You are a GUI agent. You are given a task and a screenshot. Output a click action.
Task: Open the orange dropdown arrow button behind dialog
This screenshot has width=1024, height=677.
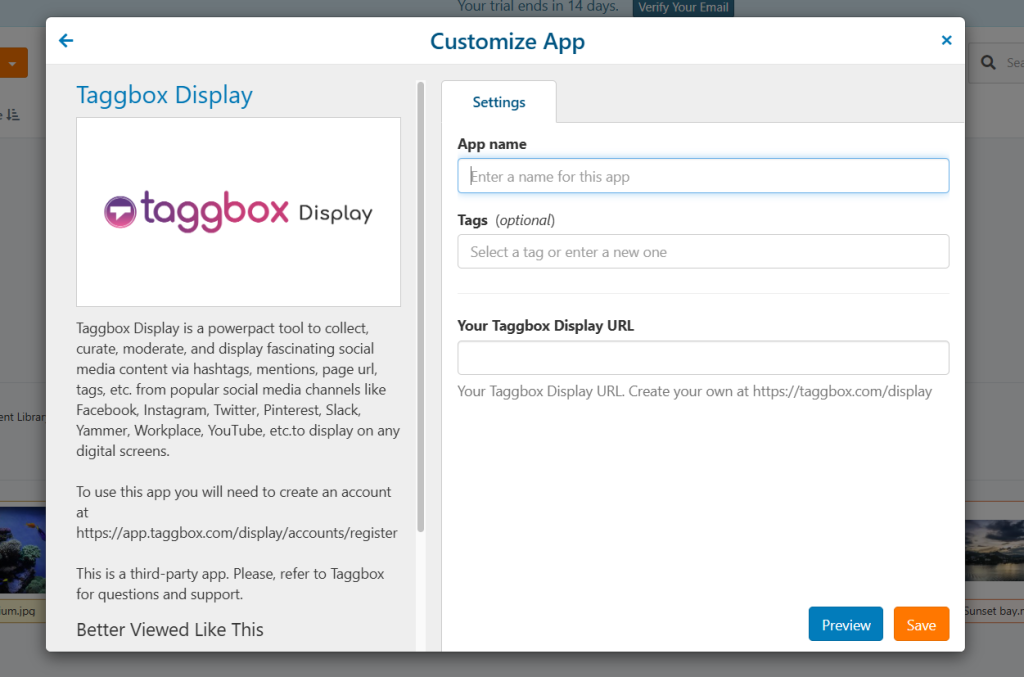coord(13,63)
